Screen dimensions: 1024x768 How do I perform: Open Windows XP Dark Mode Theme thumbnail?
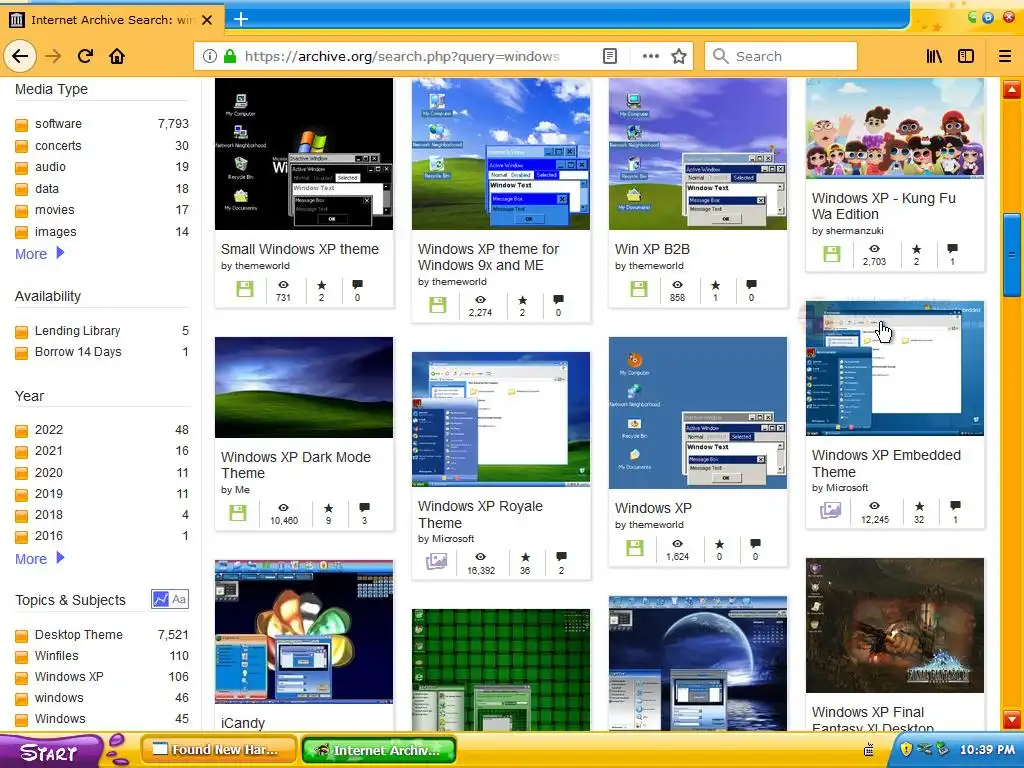304,387
